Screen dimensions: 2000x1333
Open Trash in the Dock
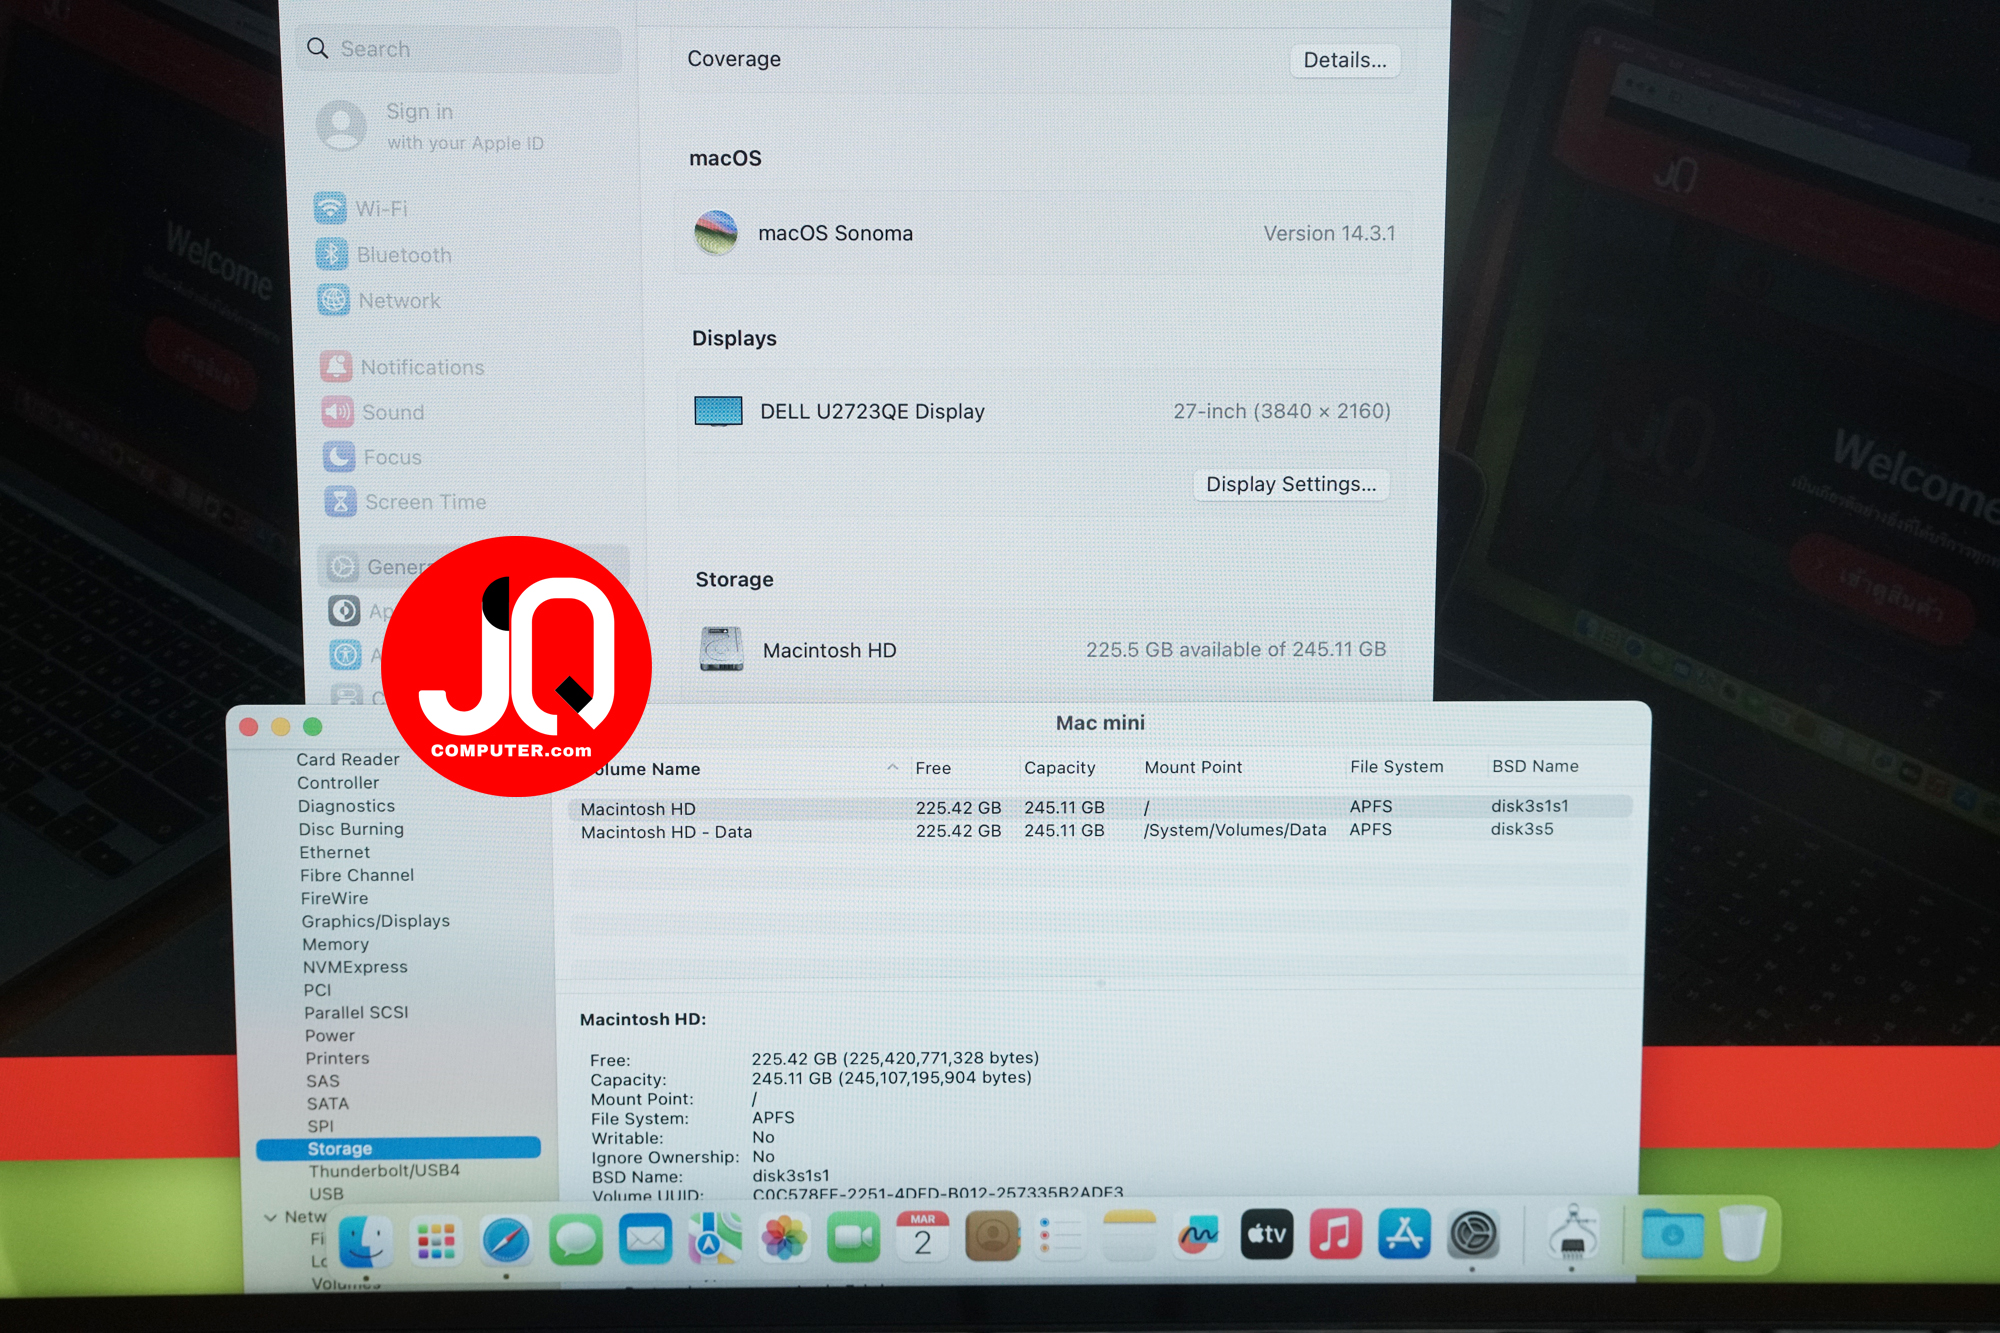pyautogui.click(x=1743, y=1232)
